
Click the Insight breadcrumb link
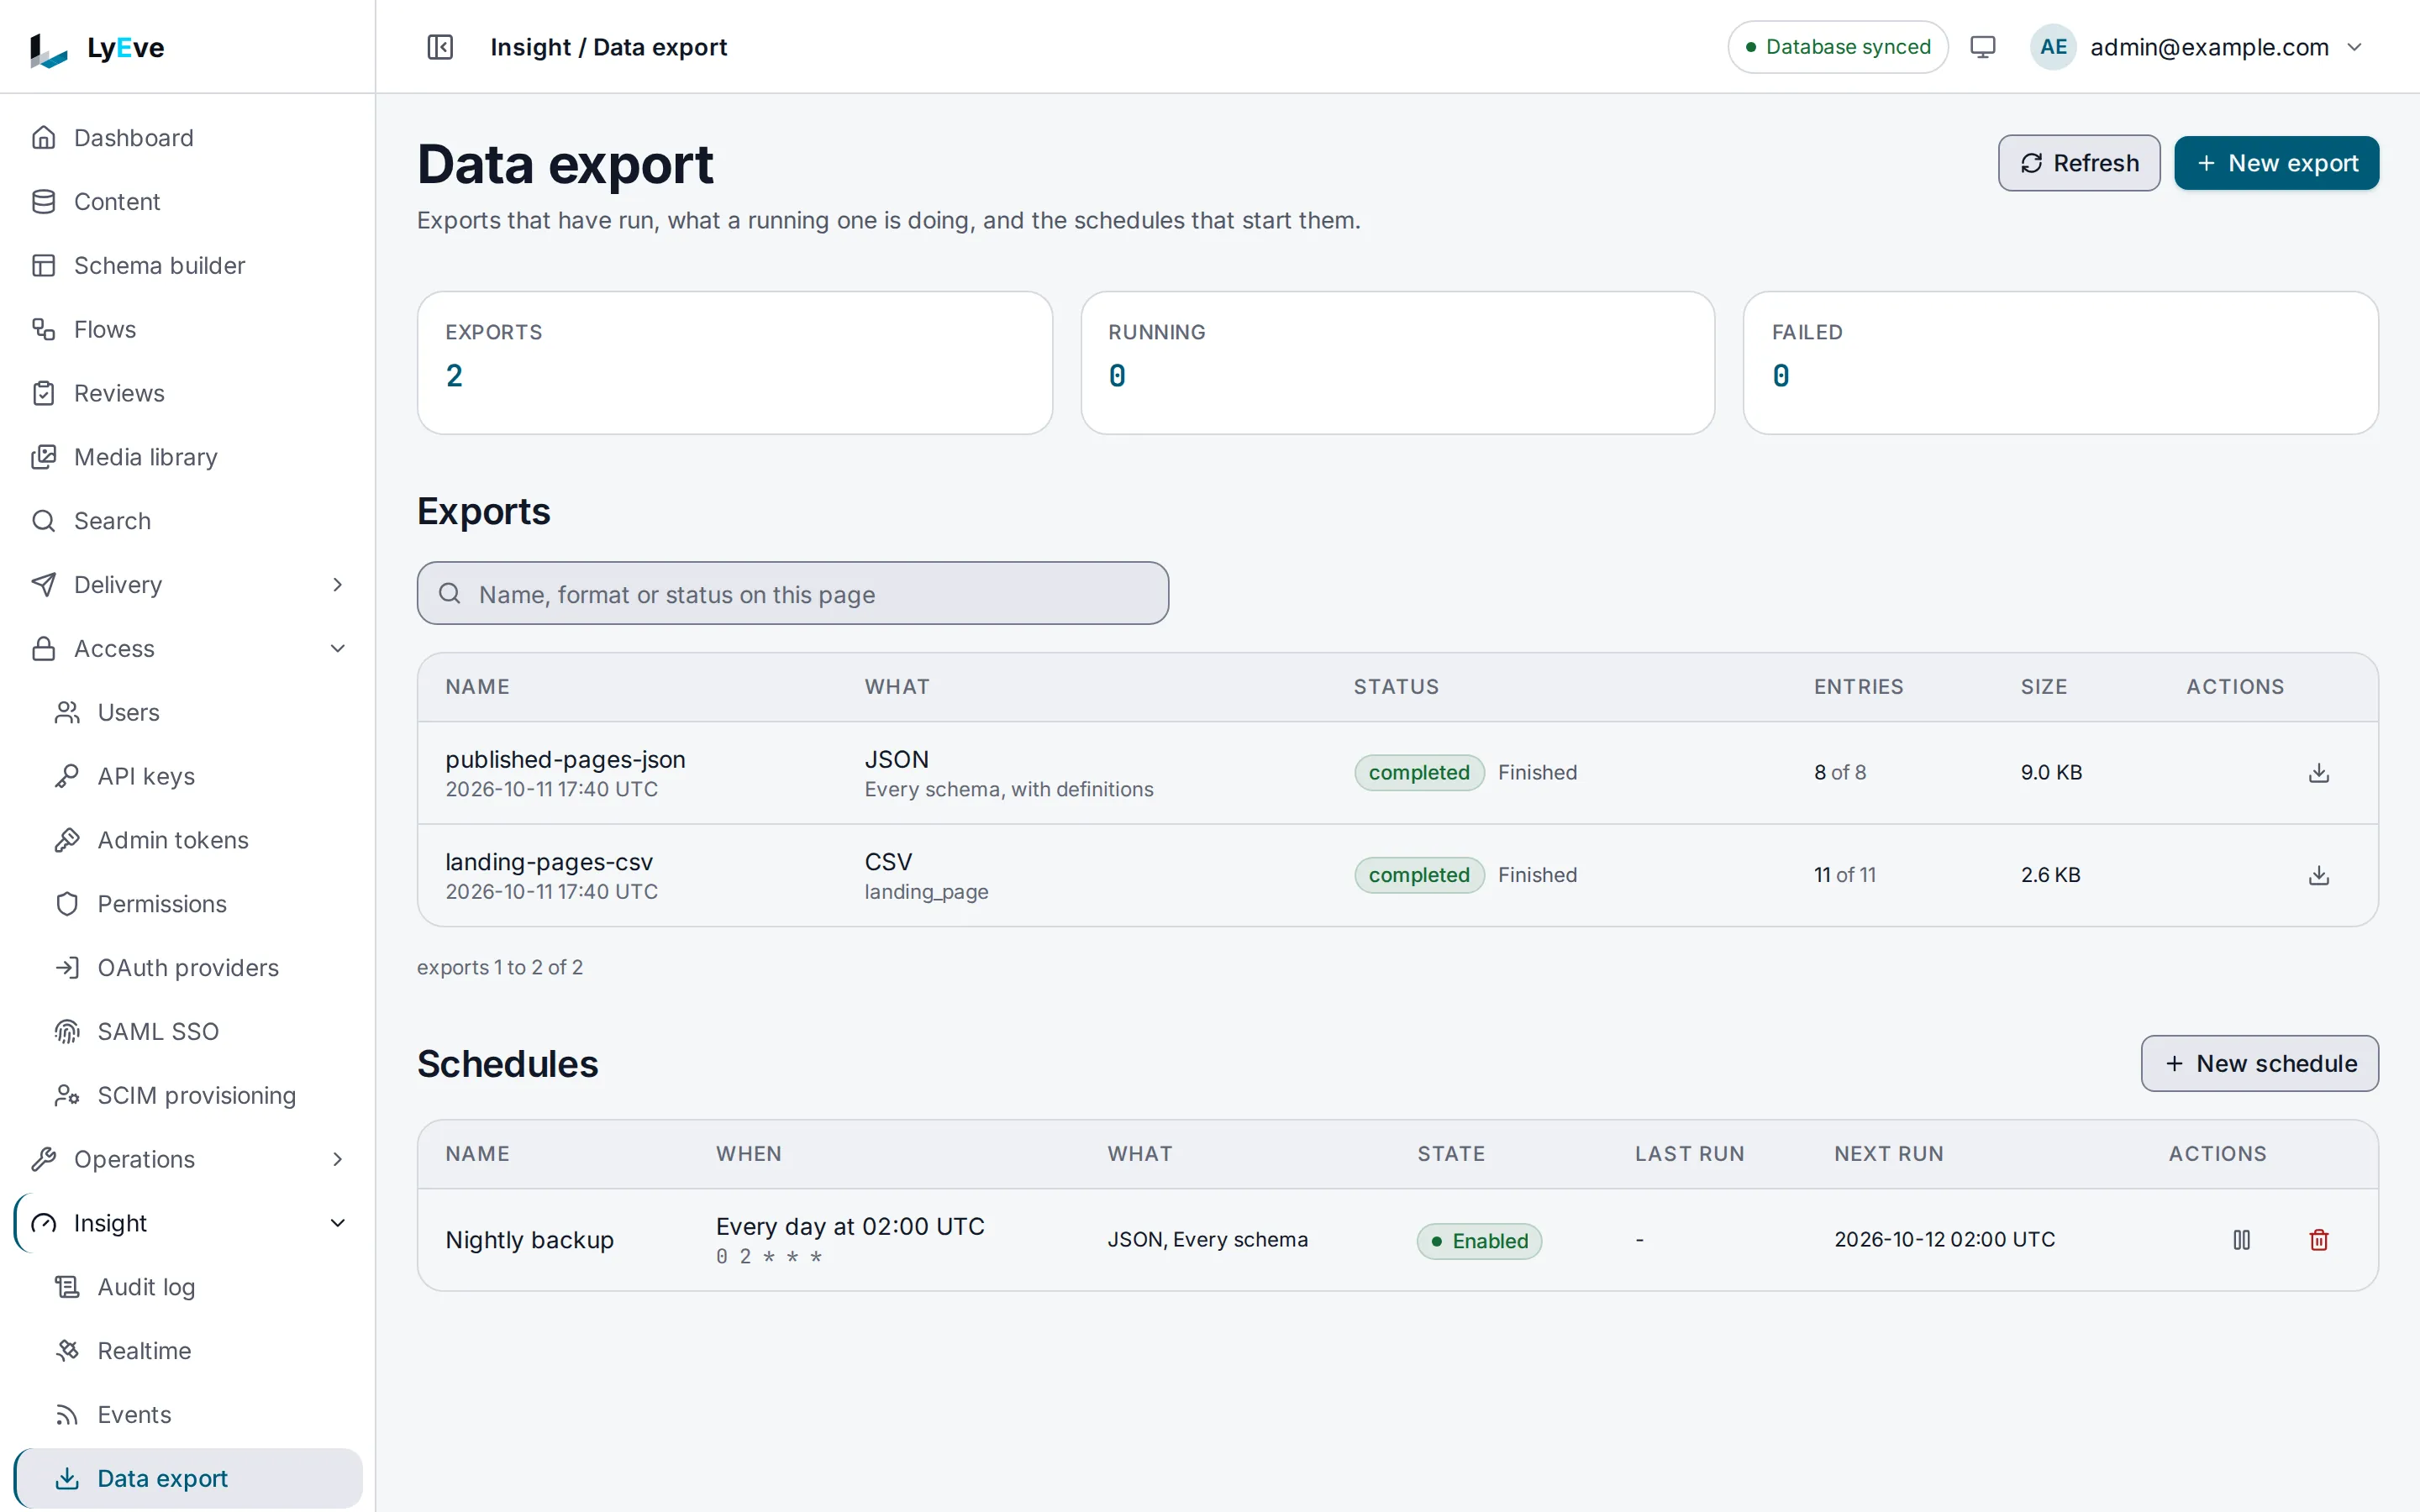(530, 47)
